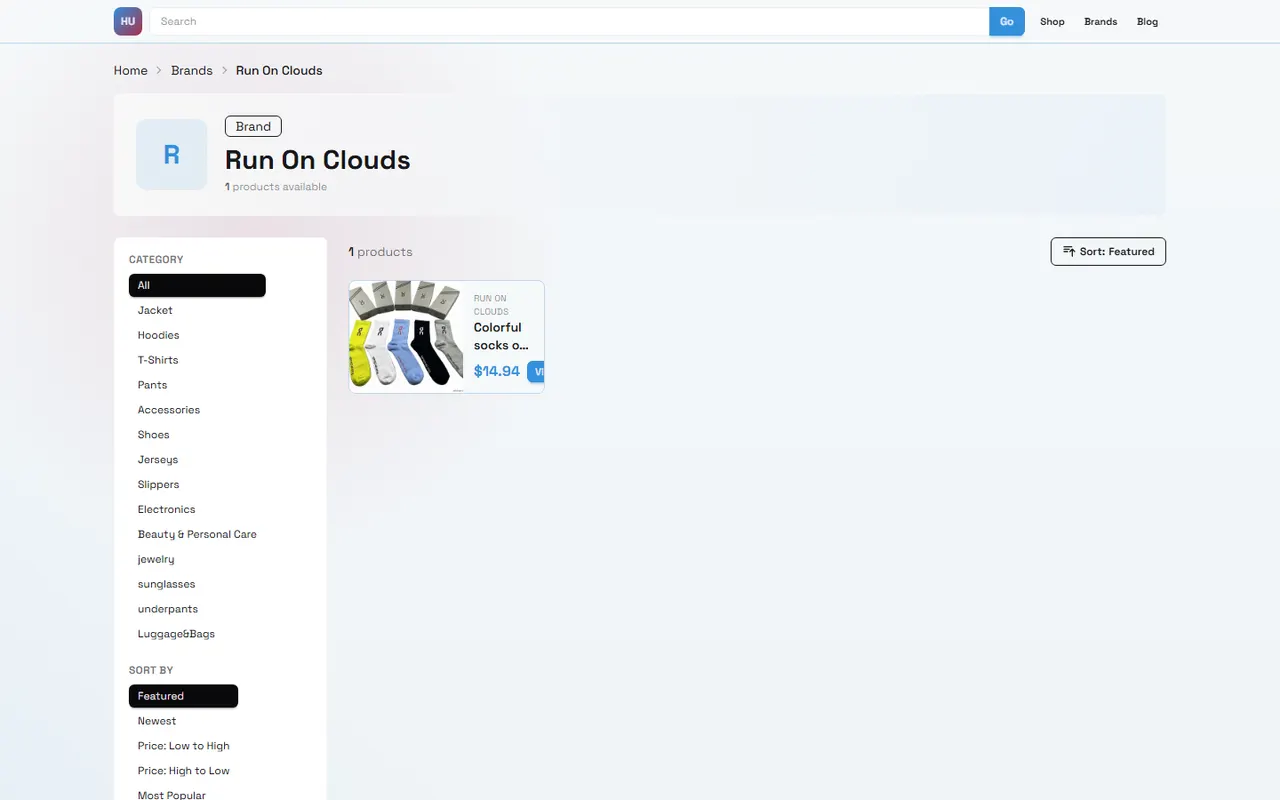Select the All category filter
Image resolution: width=1280 pixels, height=800 pixels.
coord(197,285)
